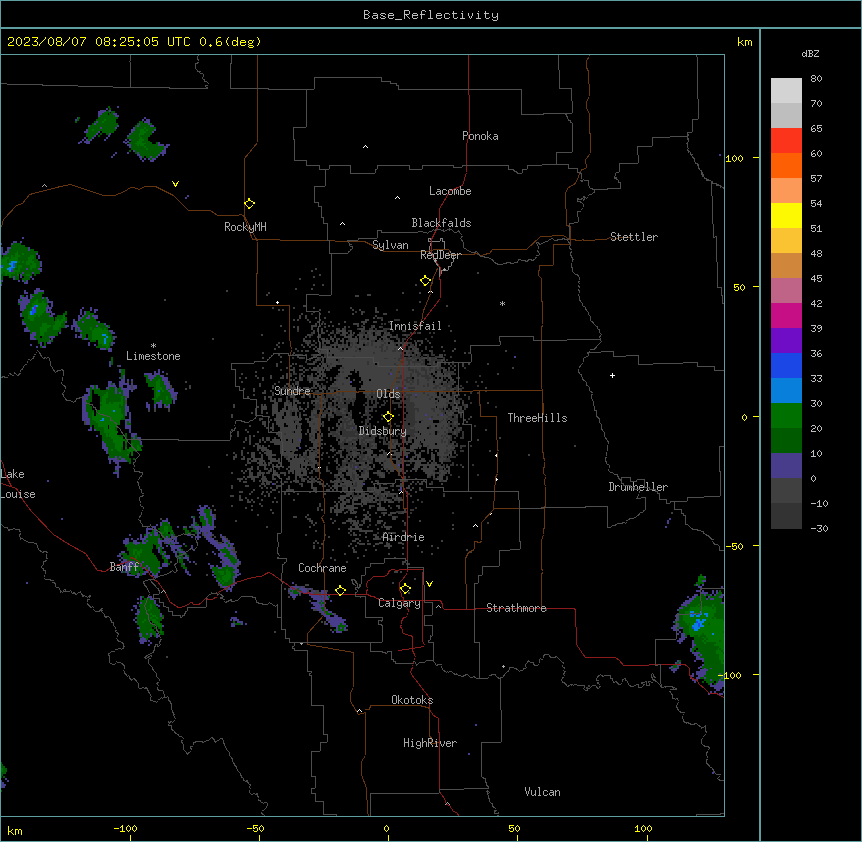The height and width of the screenshot is (842, 862).
Task: Click the Innisfail label
Action: click(415, 326)
